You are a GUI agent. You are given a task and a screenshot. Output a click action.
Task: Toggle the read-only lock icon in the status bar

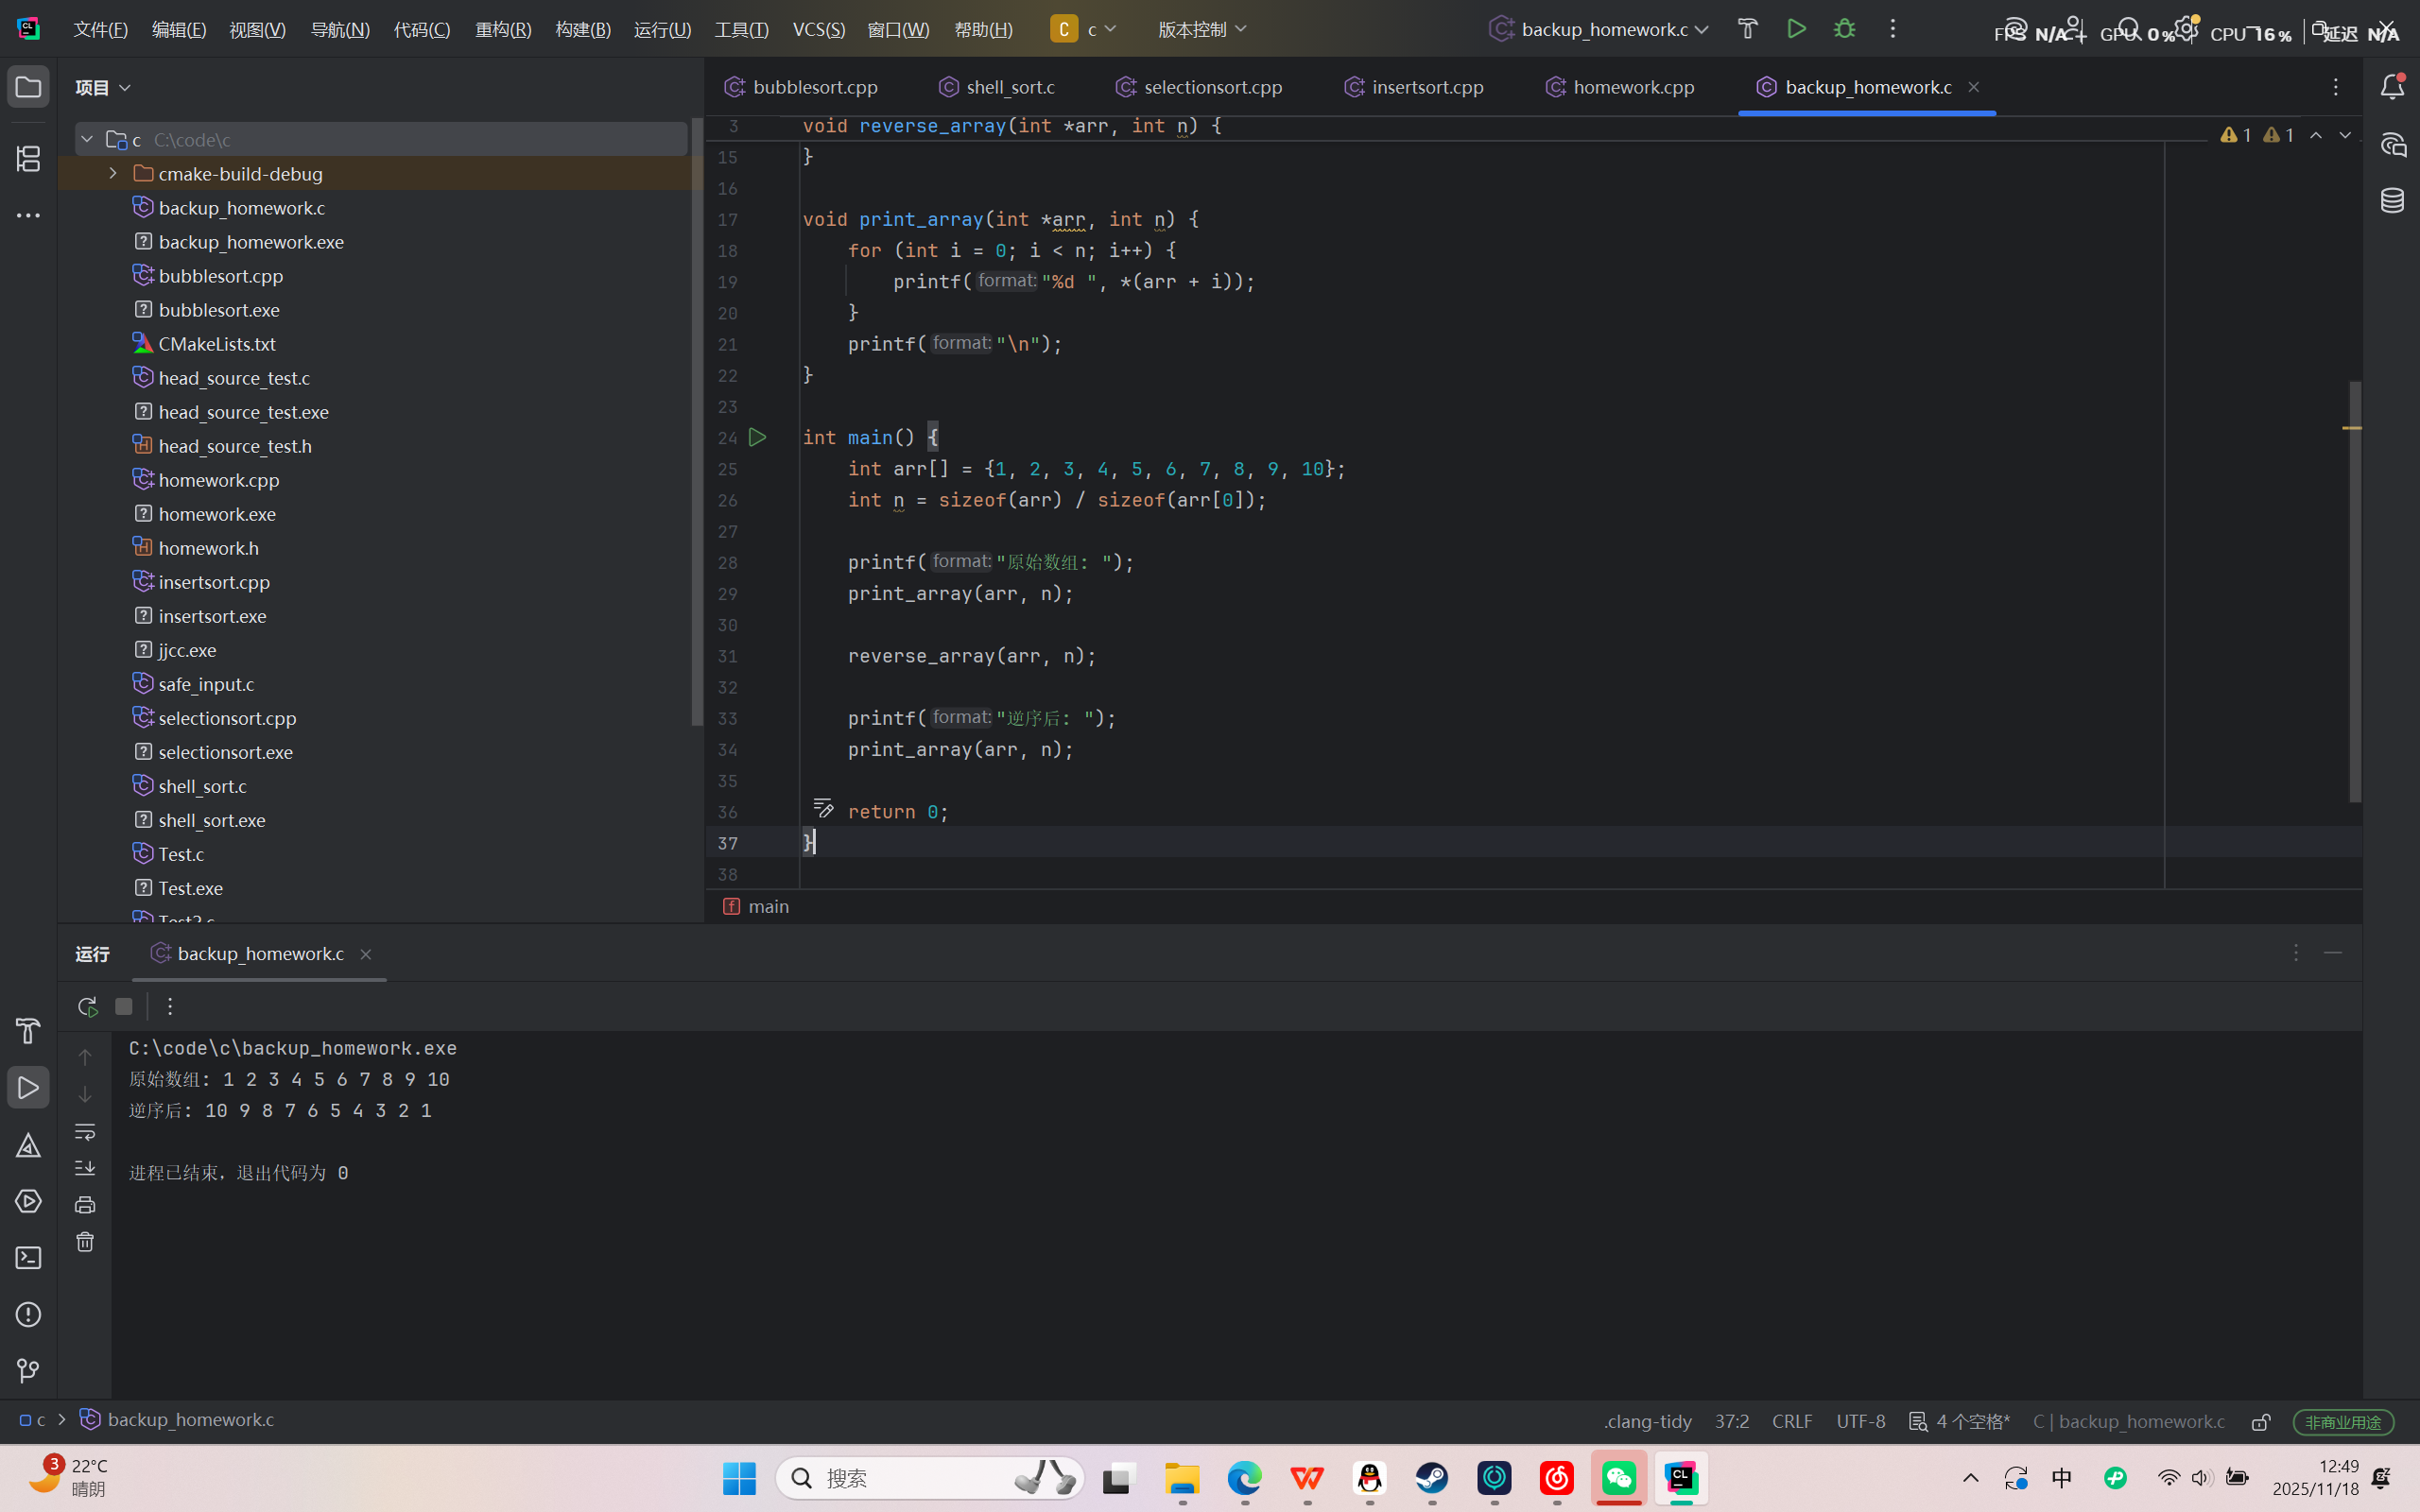[x=2261, y=1421]
